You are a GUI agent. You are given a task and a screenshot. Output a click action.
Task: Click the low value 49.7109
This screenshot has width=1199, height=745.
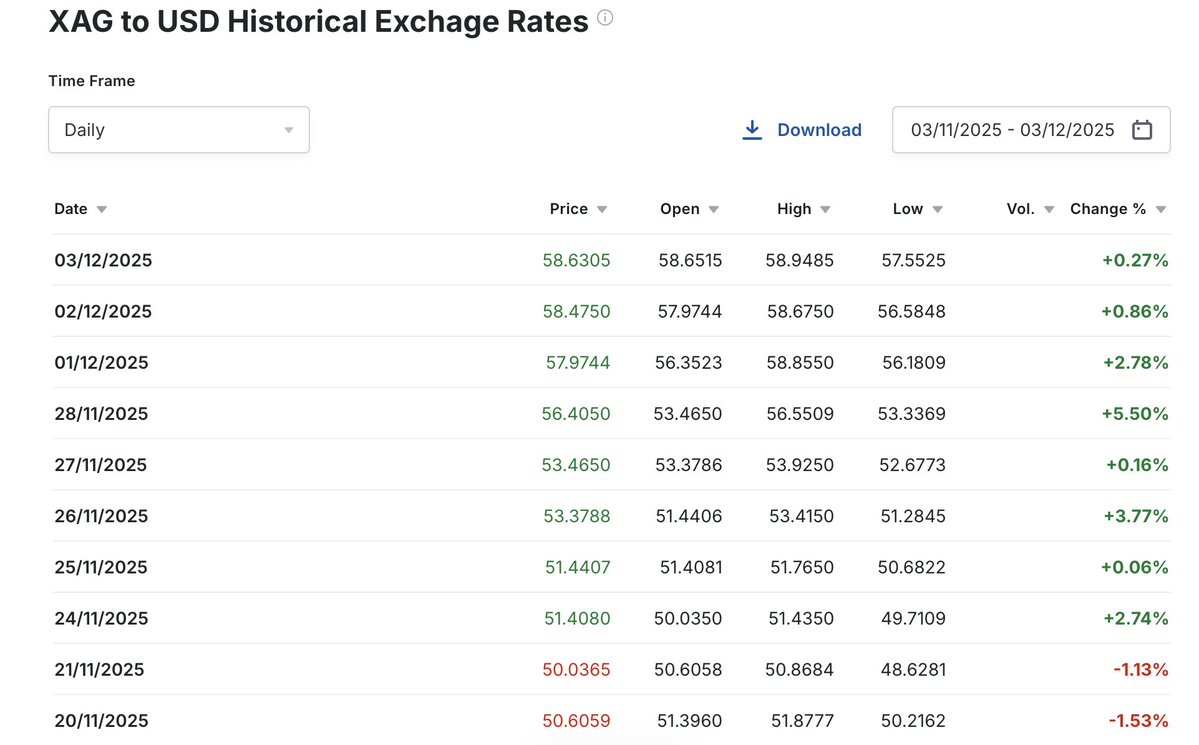[x=914, y=619]
